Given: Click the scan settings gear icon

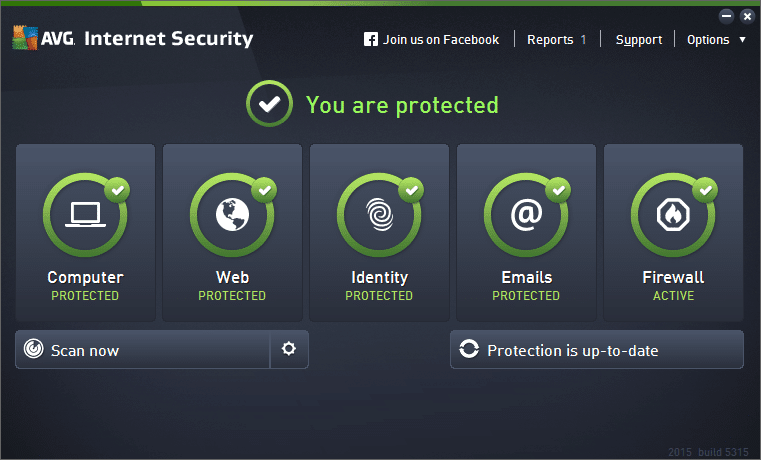Looking at the screenshot, I should click(x=289, y=350).
